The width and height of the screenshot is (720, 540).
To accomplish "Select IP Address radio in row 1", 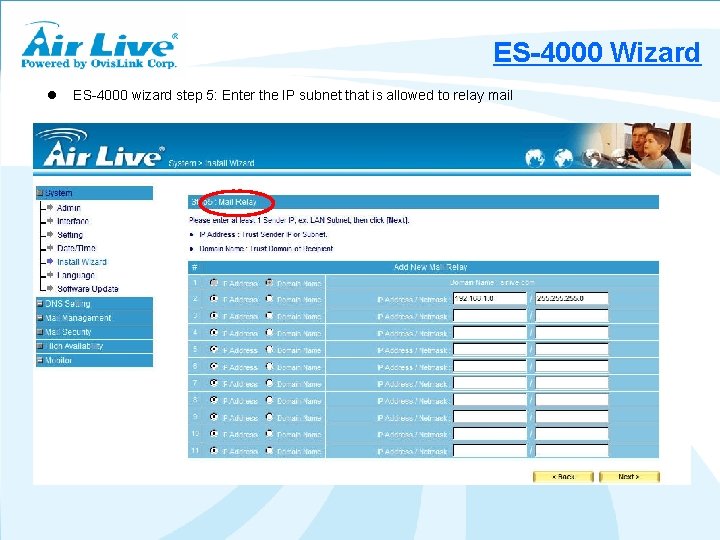I will [214, 282].
